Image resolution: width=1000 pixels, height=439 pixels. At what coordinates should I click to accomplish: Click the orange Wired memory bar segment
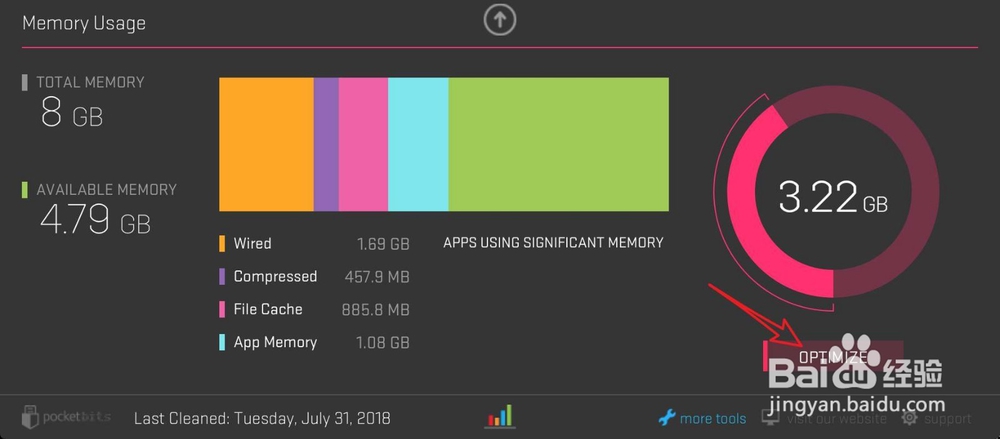coord(266,144)
